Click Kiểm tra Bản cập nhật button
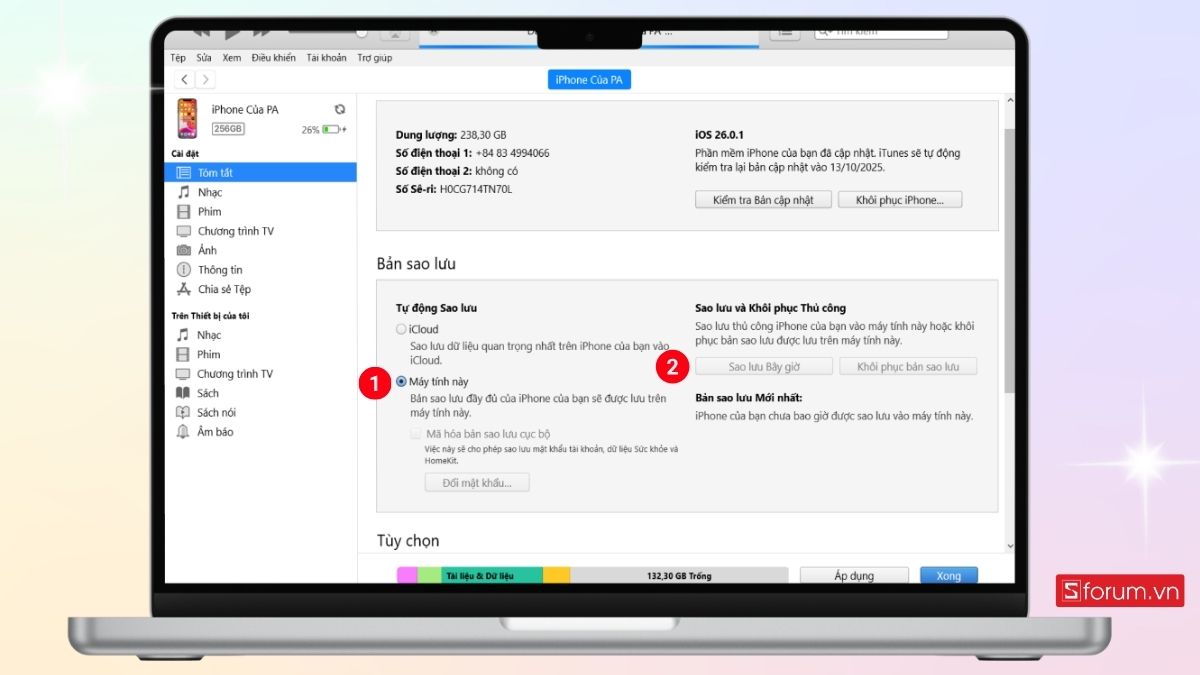Viewport: 1200px width, 675px height. pyautogui.click(x=763, y=200)
